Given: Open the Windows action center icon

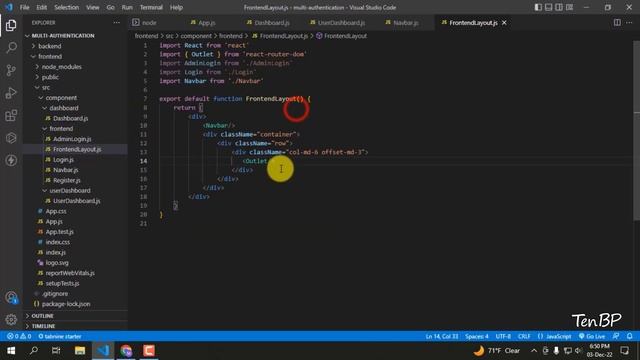Looking at the screenshot, I should coord(624,351).
